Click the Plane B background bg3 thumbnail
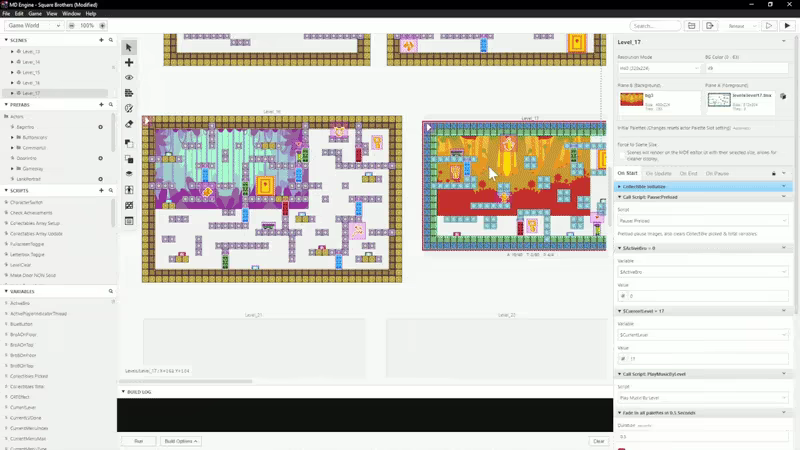This screenshot has width=800, height=450. (x=631, y=99)
